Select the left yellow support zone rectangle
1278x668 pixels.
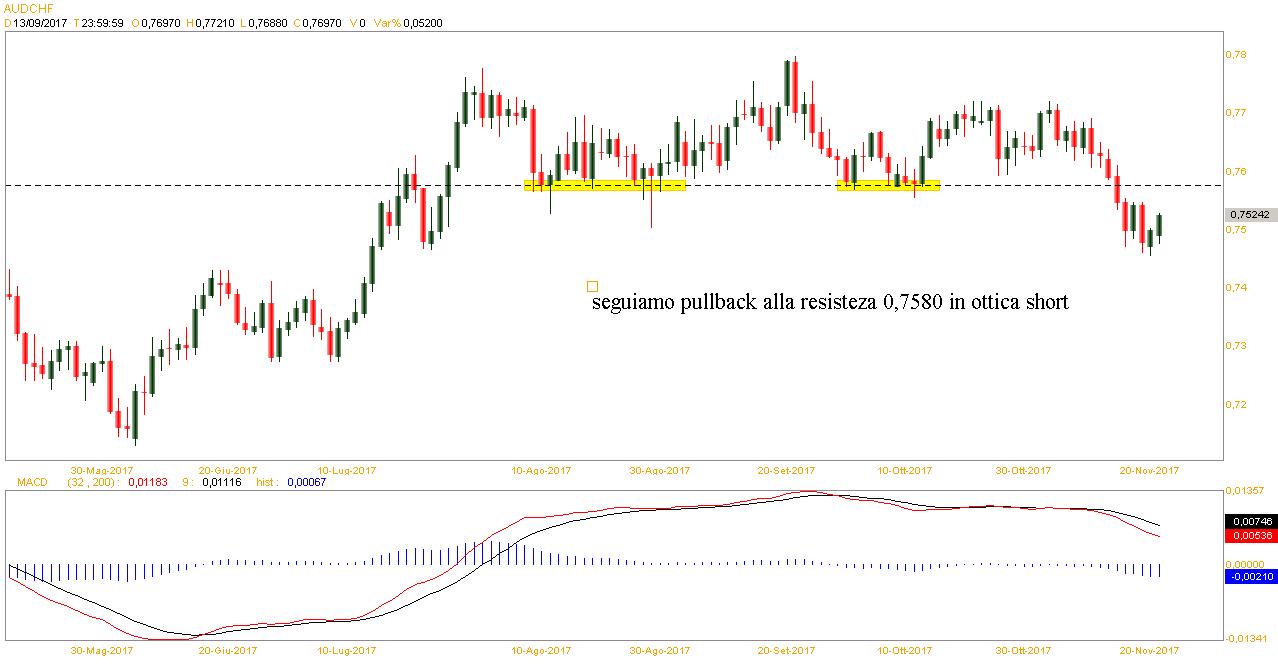pyautogui.click(x=605, y=185)
